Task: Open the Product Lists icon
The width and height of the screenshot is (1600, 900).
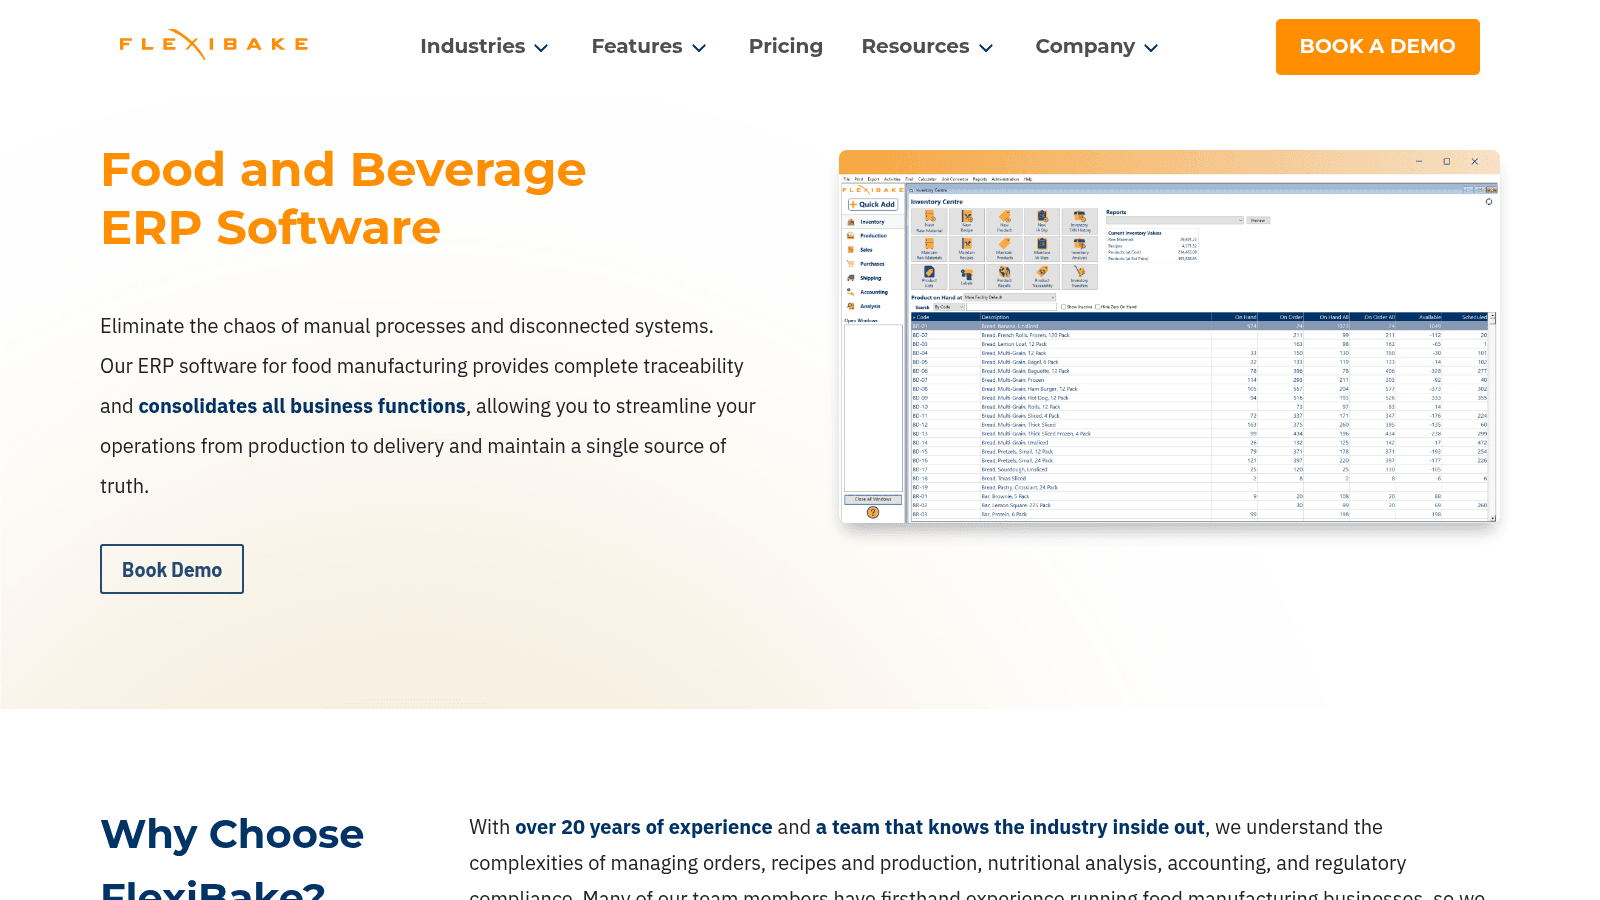Action: pos(929,277)
